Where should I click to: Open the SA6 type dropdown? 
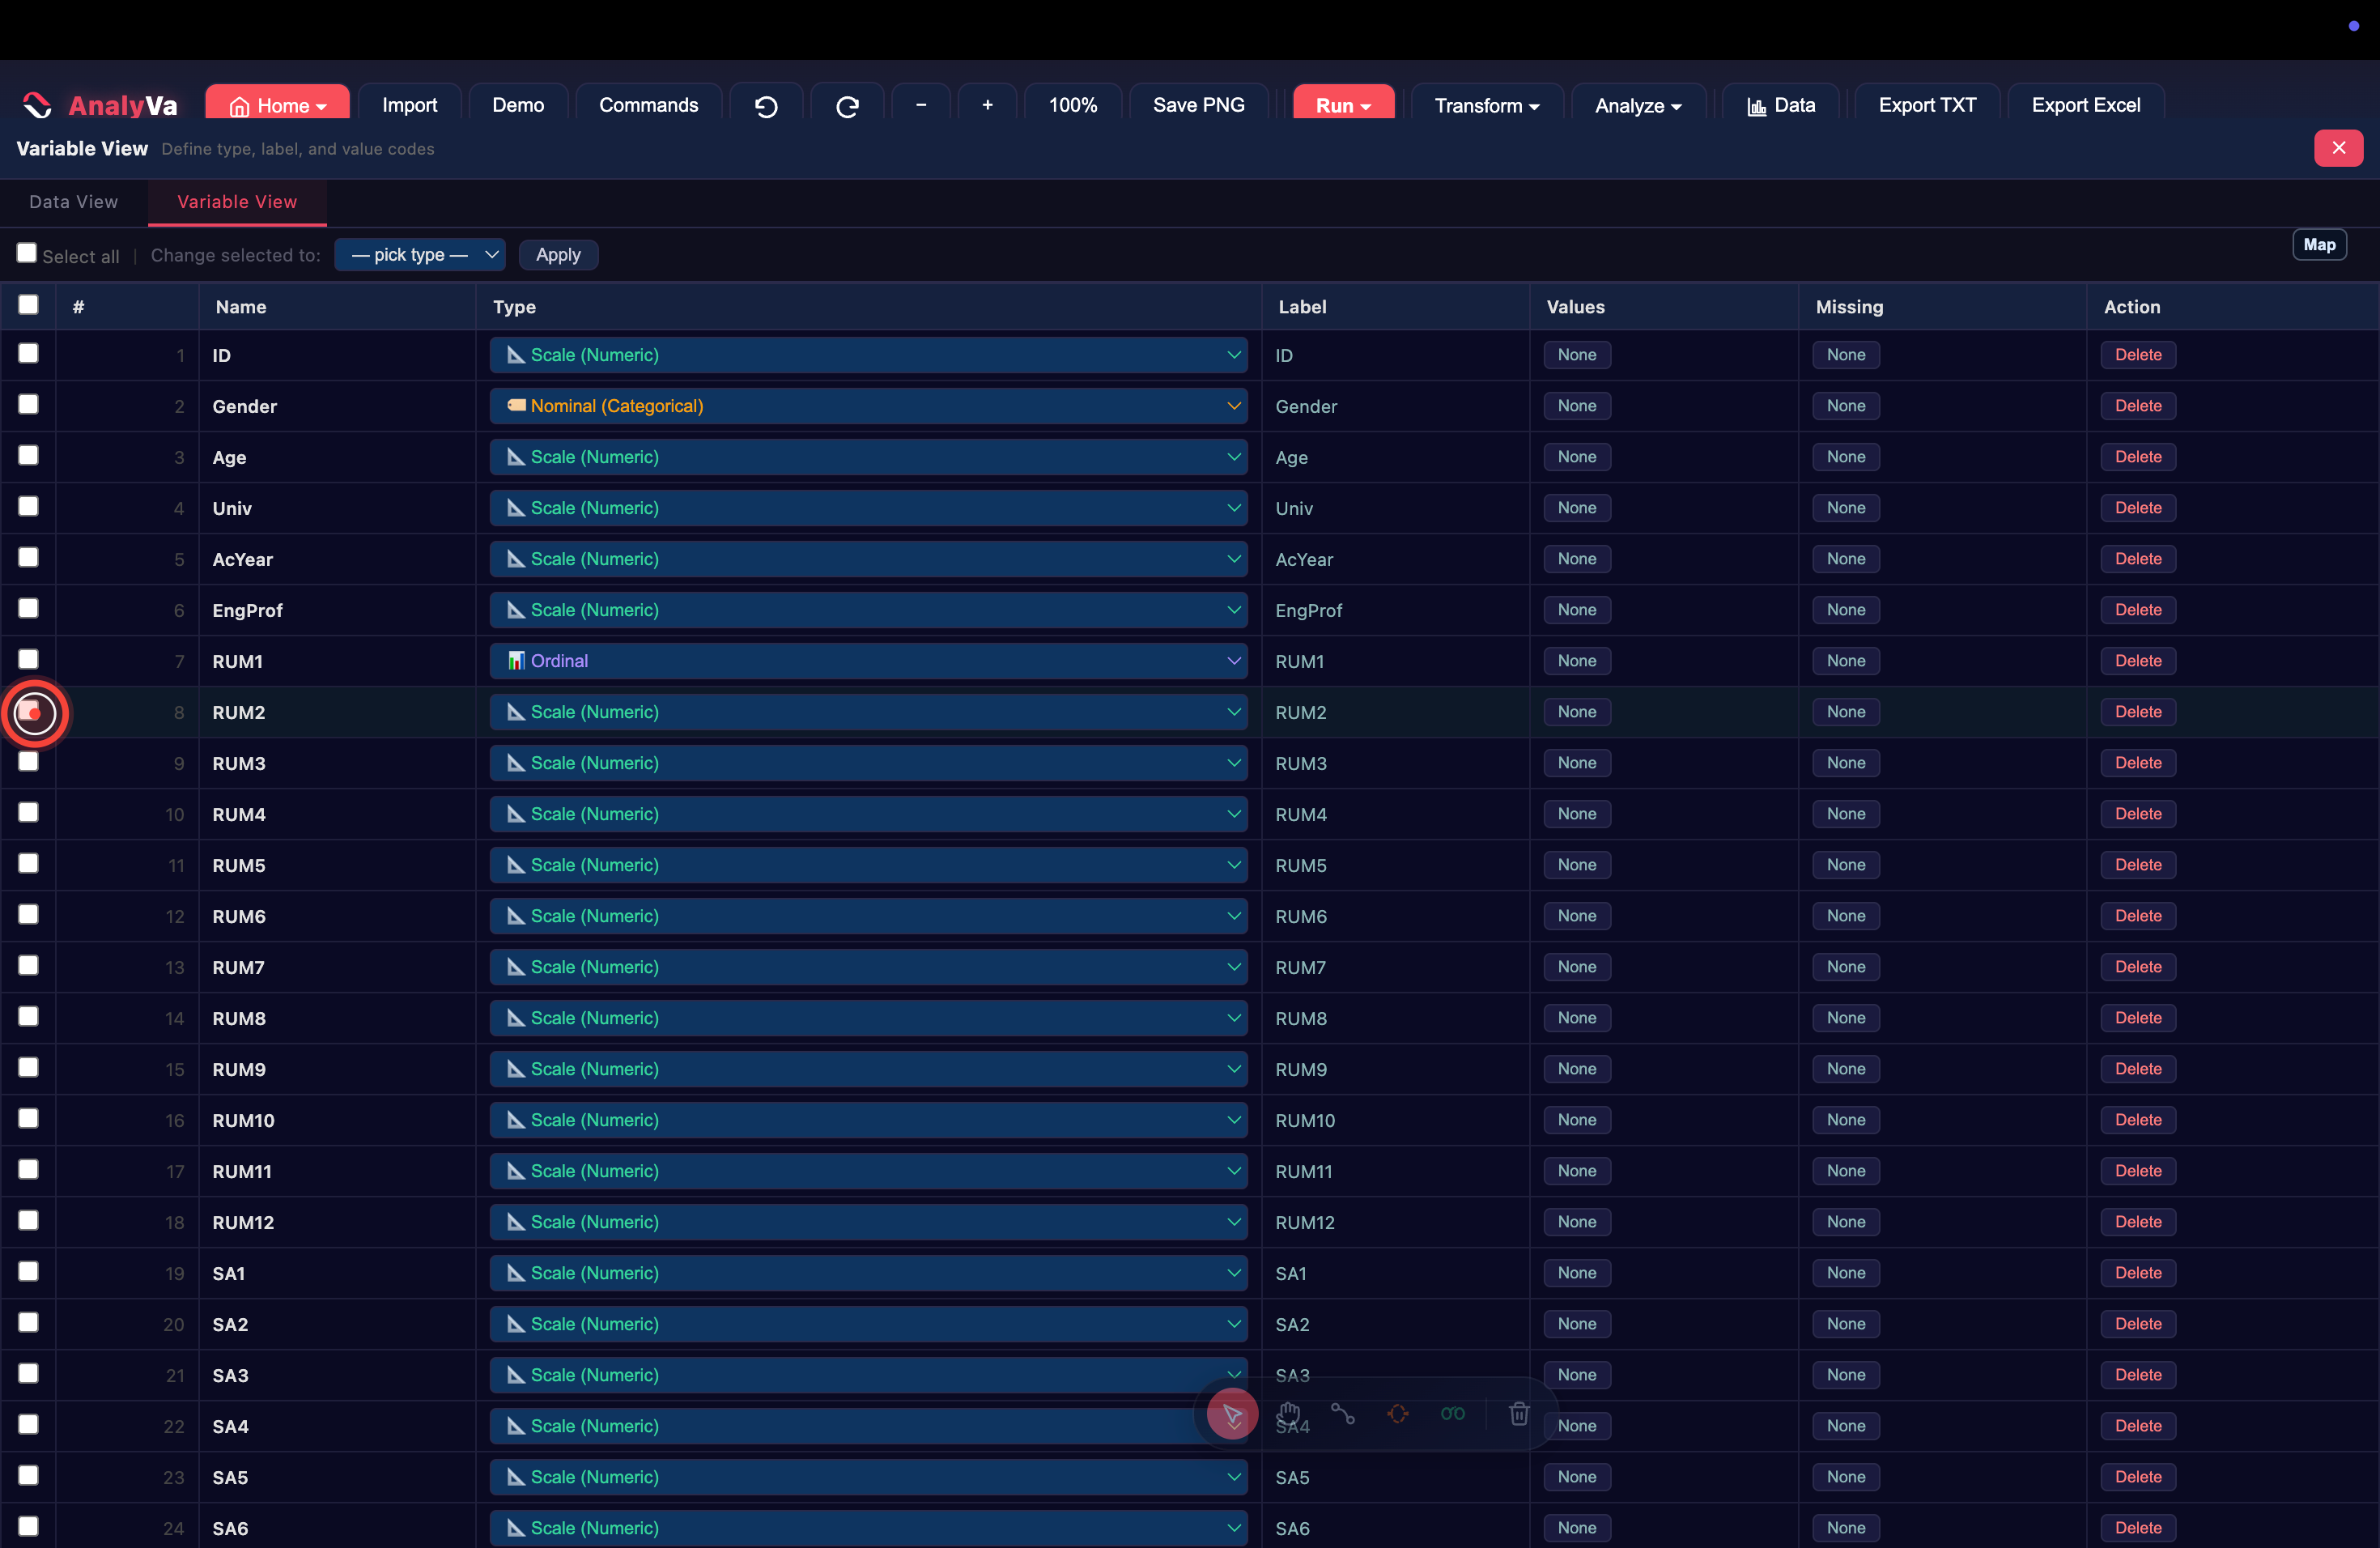coord(868,1528)
